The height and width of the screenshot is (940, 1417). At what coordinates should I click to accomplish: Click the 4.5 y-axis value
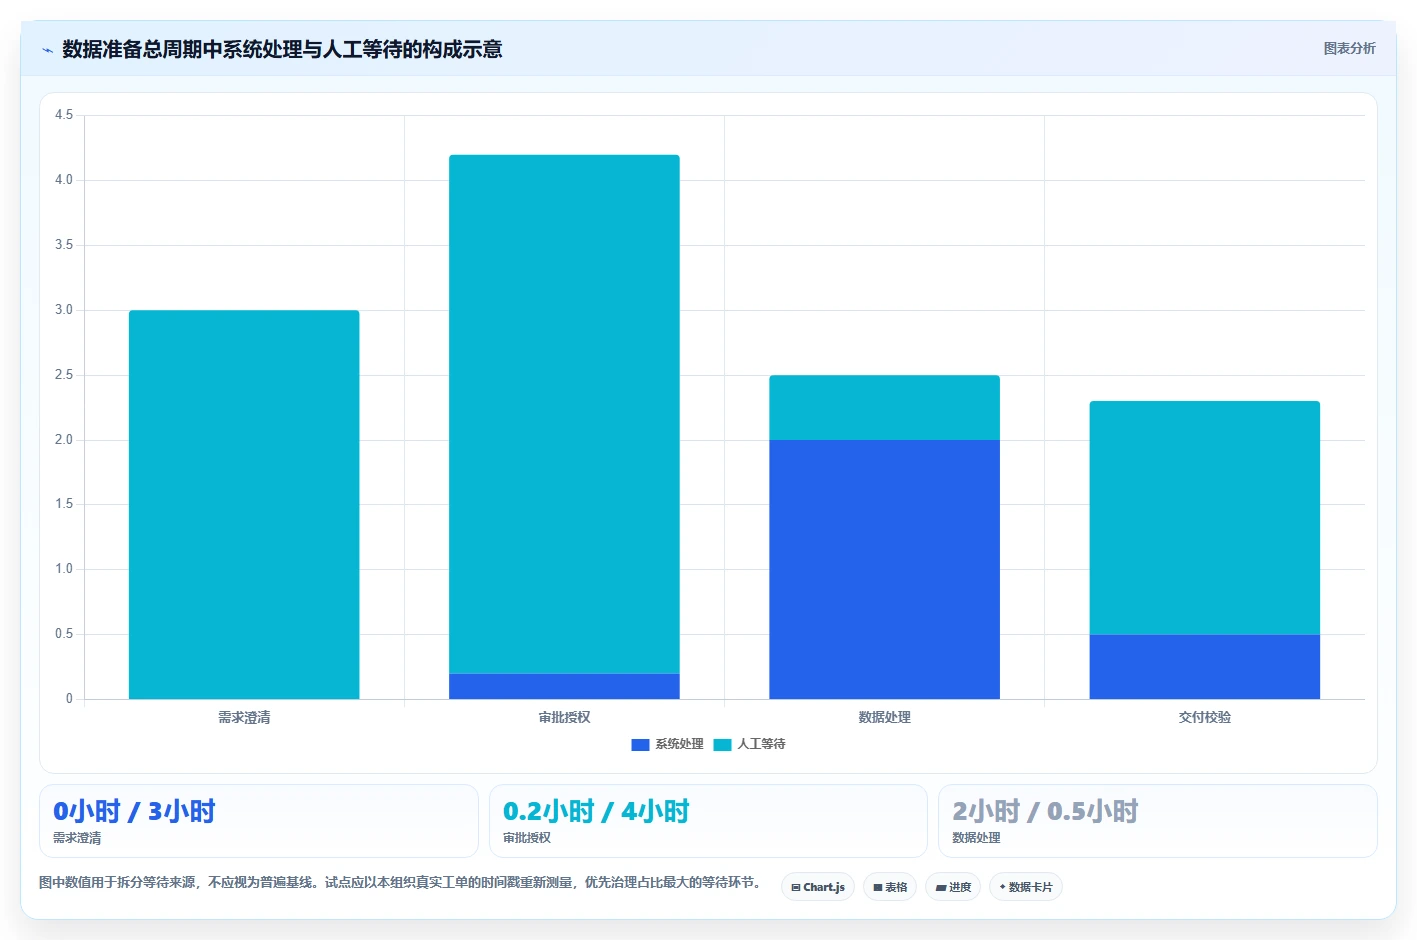pyautogui.click(x=64, y=115)
